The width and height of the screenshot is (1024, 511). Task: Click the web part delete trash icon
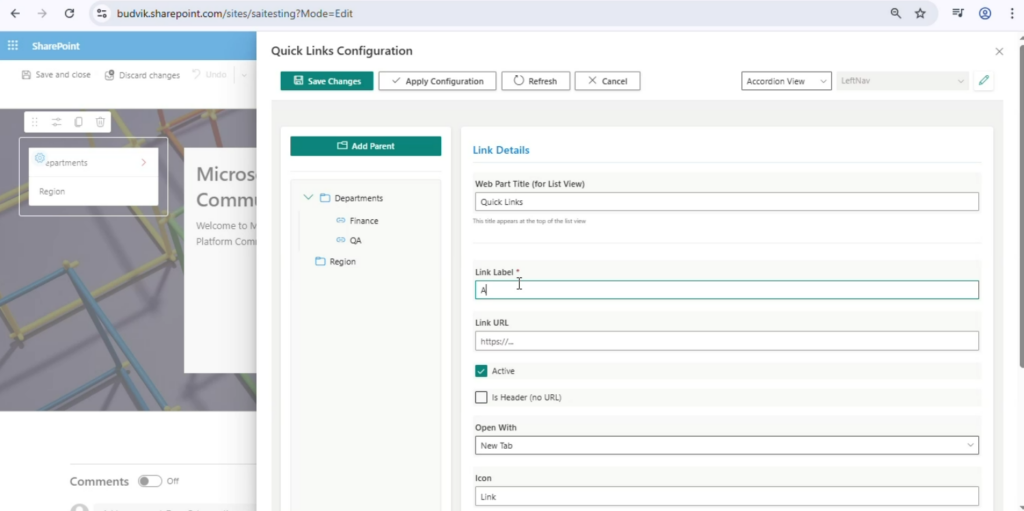(100, 122)
